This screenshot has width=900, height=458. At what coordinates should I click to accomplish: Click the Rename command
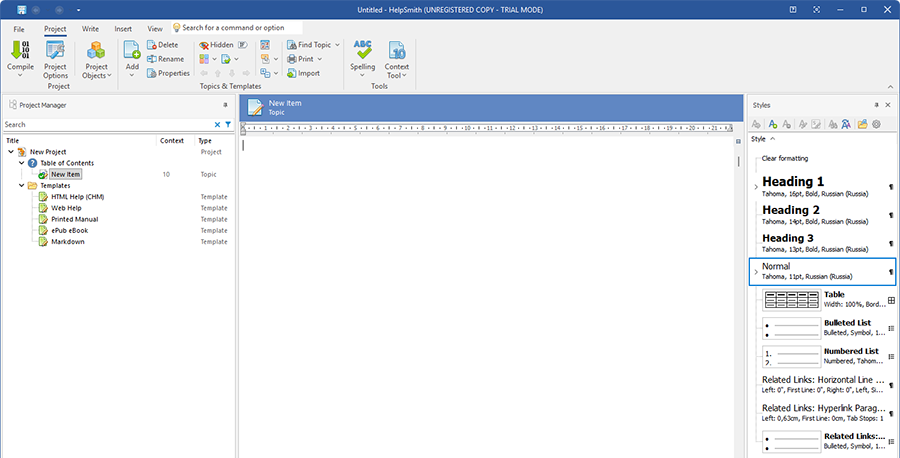(165, 59)
